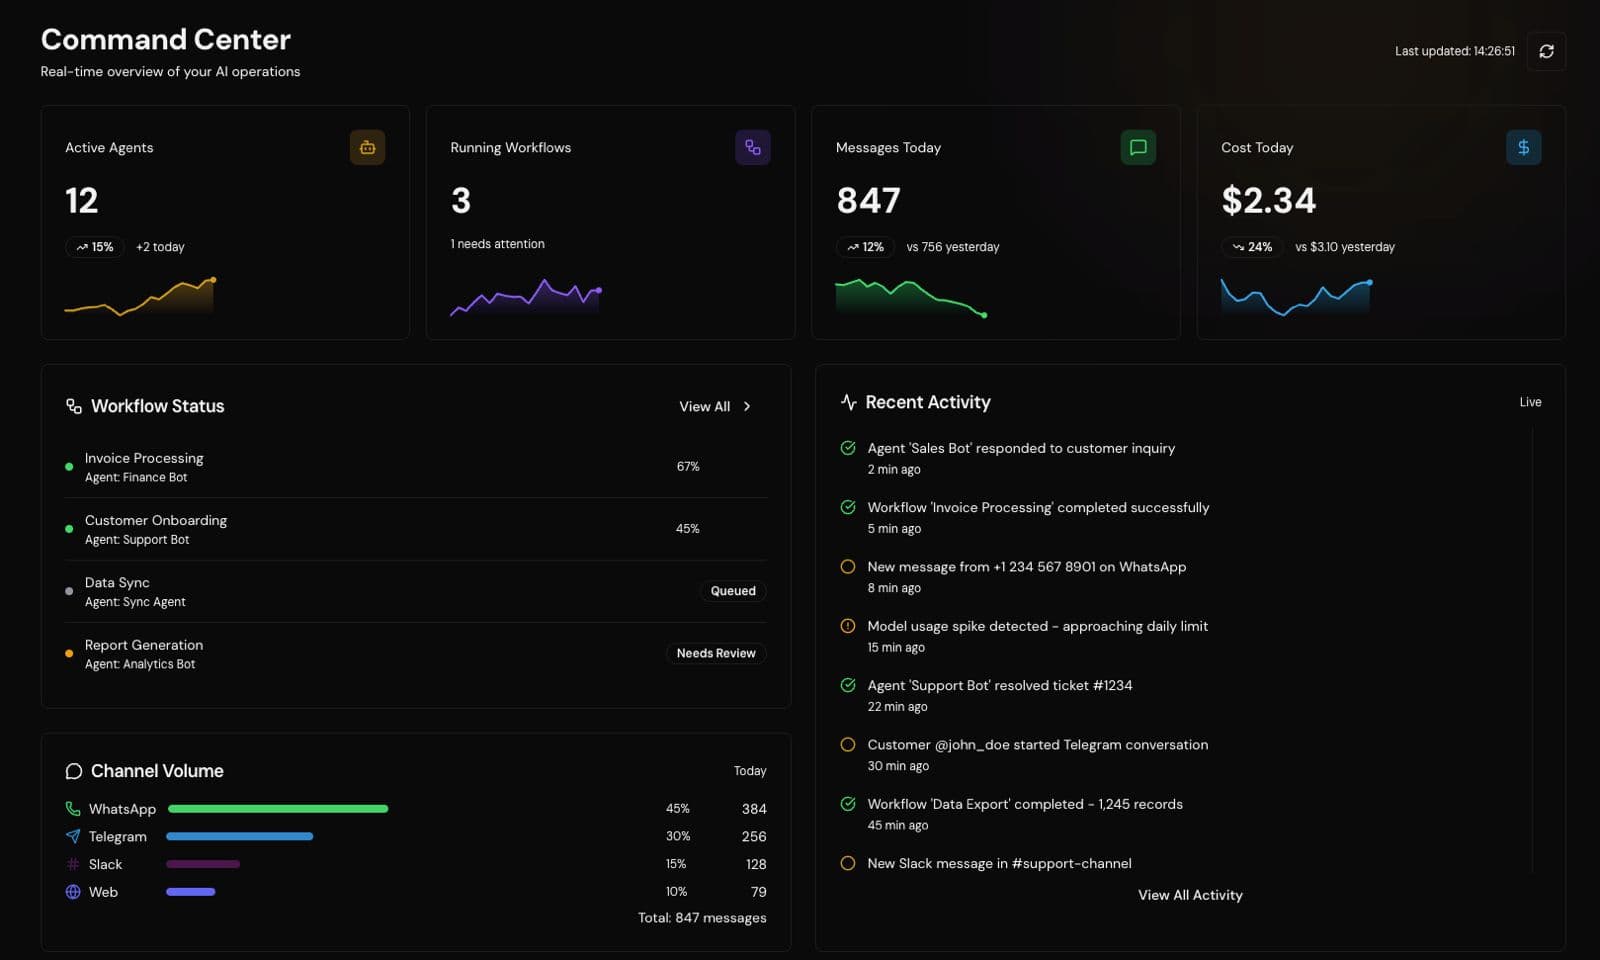Select the Live label in Recent Activity
The image size is (1600, 960).
click(1530, 401)
